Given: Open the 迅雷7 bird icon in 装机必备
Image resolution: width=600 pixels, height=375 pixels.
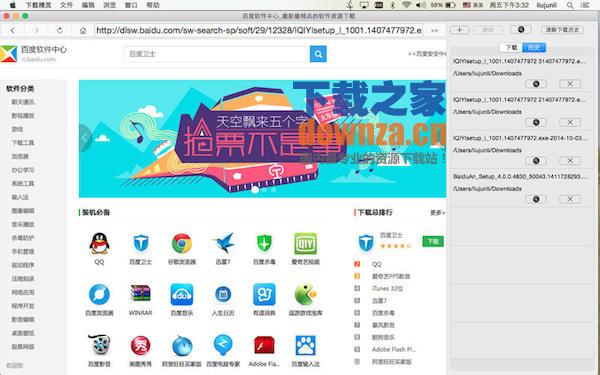Looking at the screenshot, I should (223, 243).
